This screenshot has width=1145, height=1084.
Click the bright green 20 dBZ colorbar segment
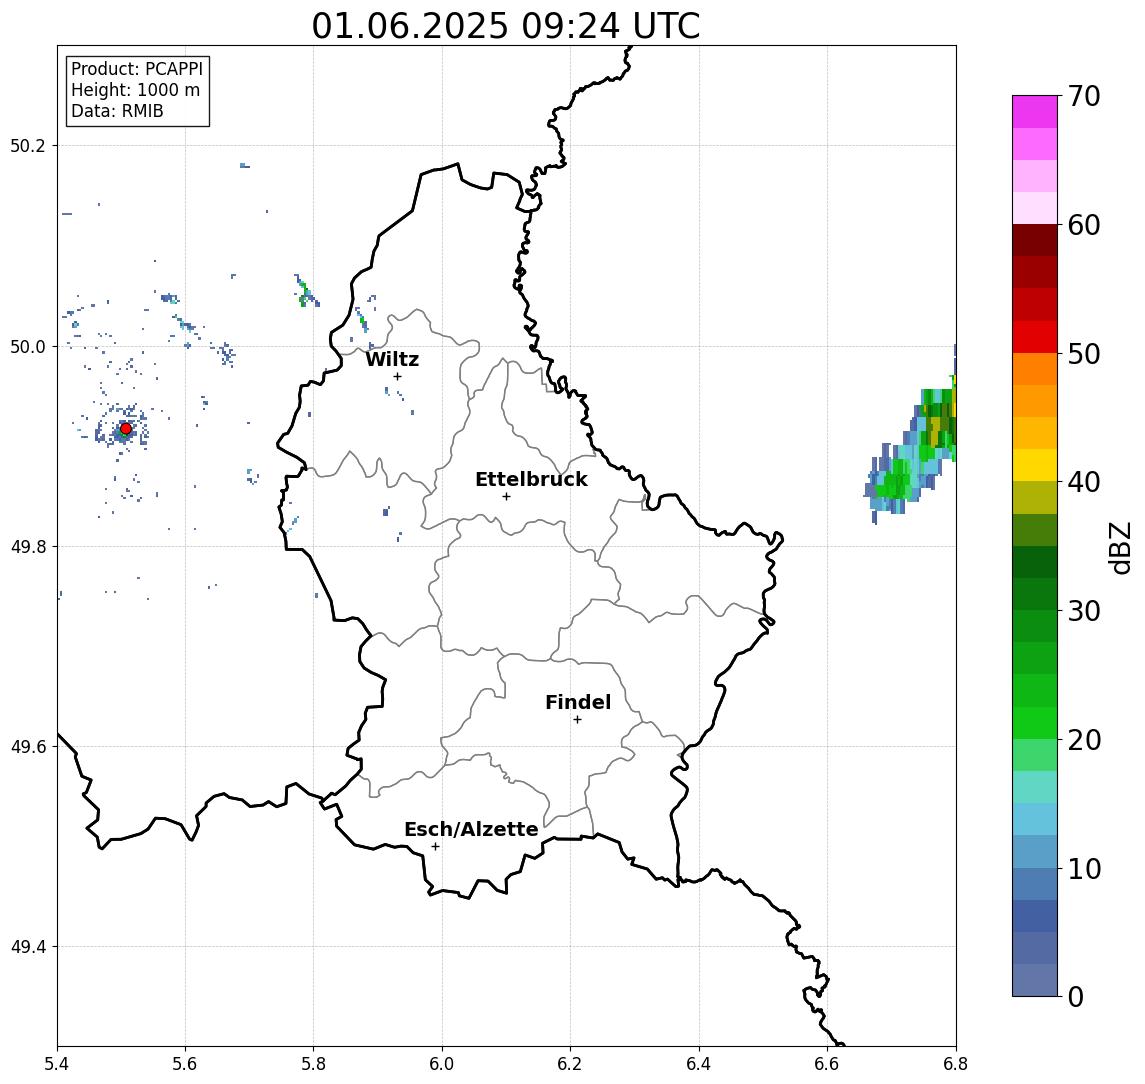pyautogui.click(x=1035, y=723)
